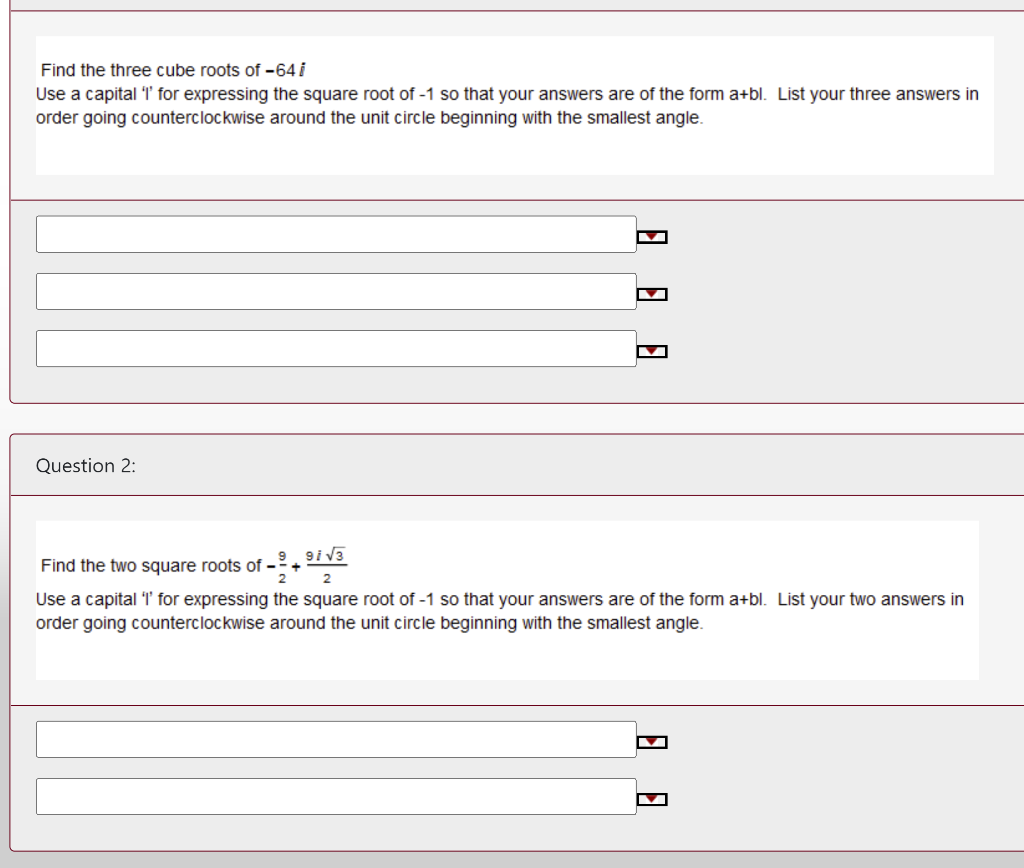Image resolution: width=1024 pixels, height=868 pixels.
Task: Select the third cube root answer box
Action: coord(336,348)
